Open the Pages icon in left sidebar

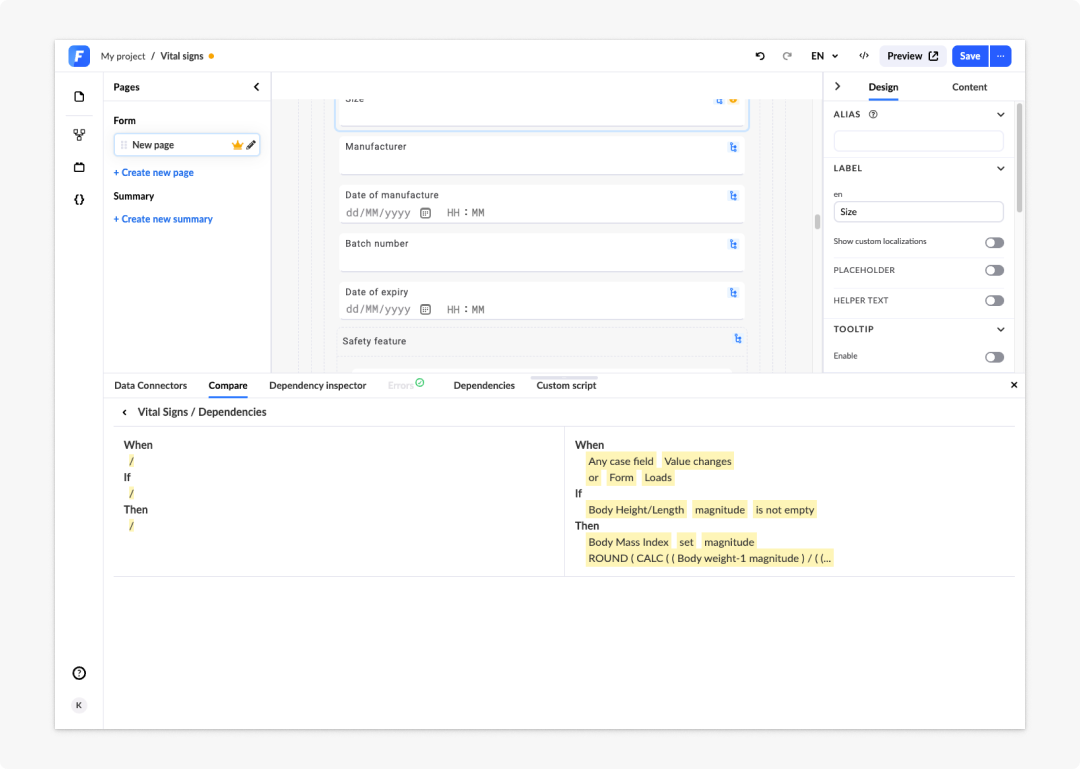(x=79, y=96)
